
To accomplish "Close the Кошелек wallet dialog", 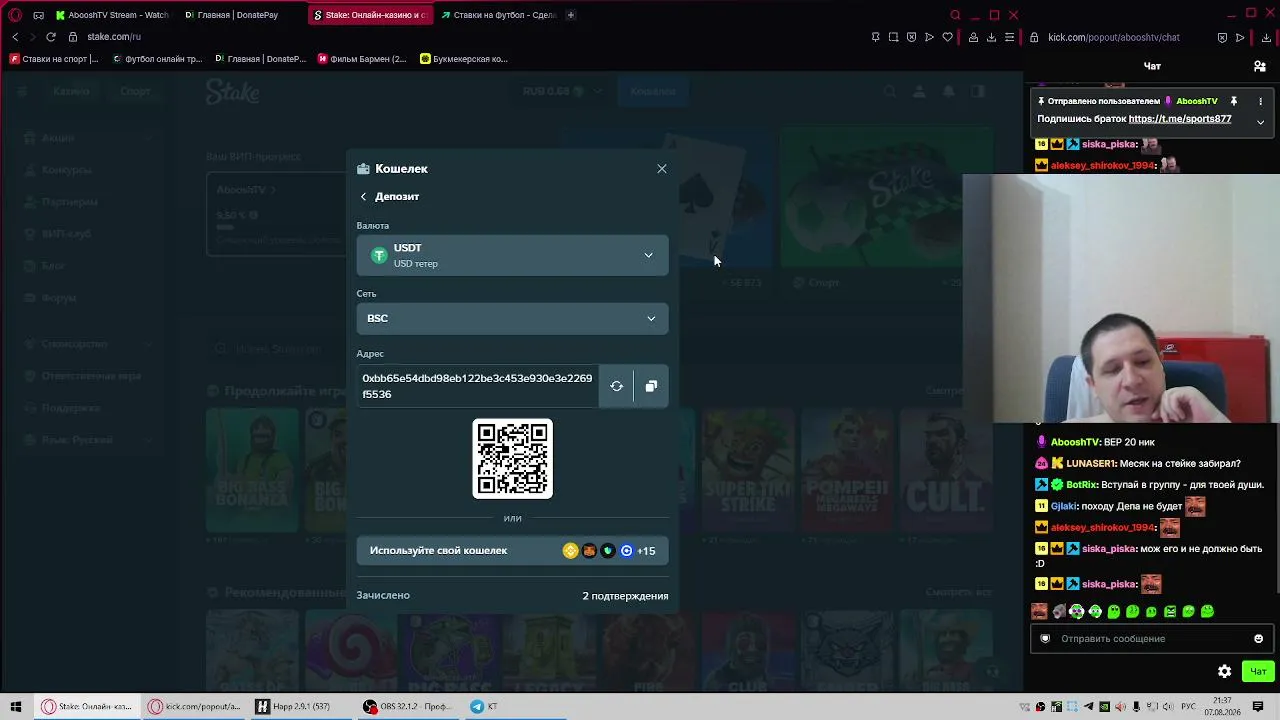I will [x=662, y=169].
